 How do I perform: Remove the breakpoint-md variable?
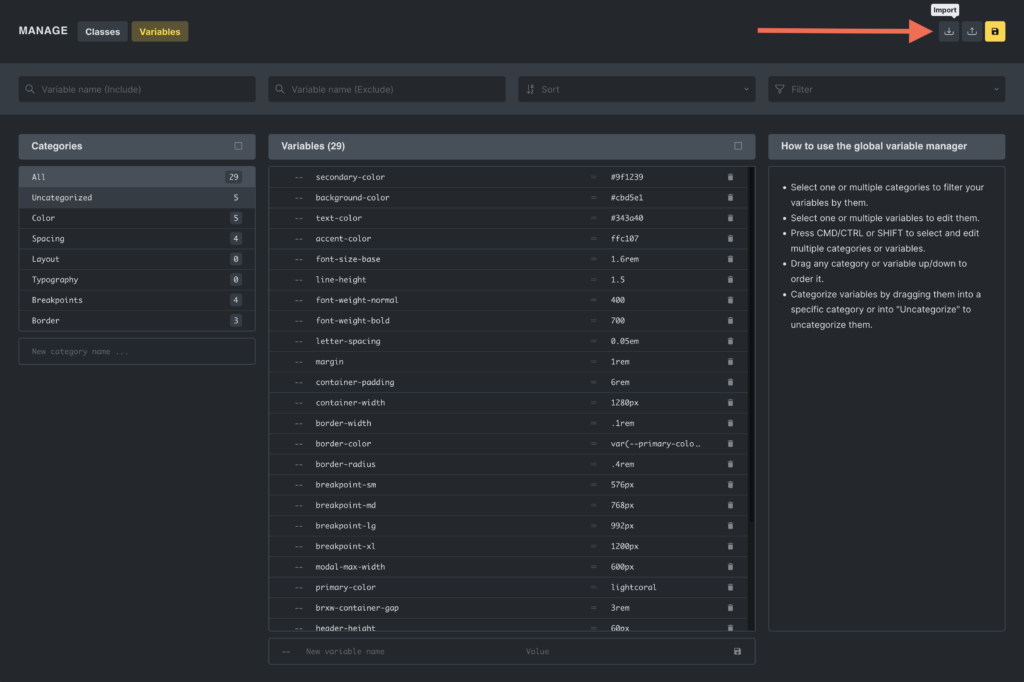[730, 505]
